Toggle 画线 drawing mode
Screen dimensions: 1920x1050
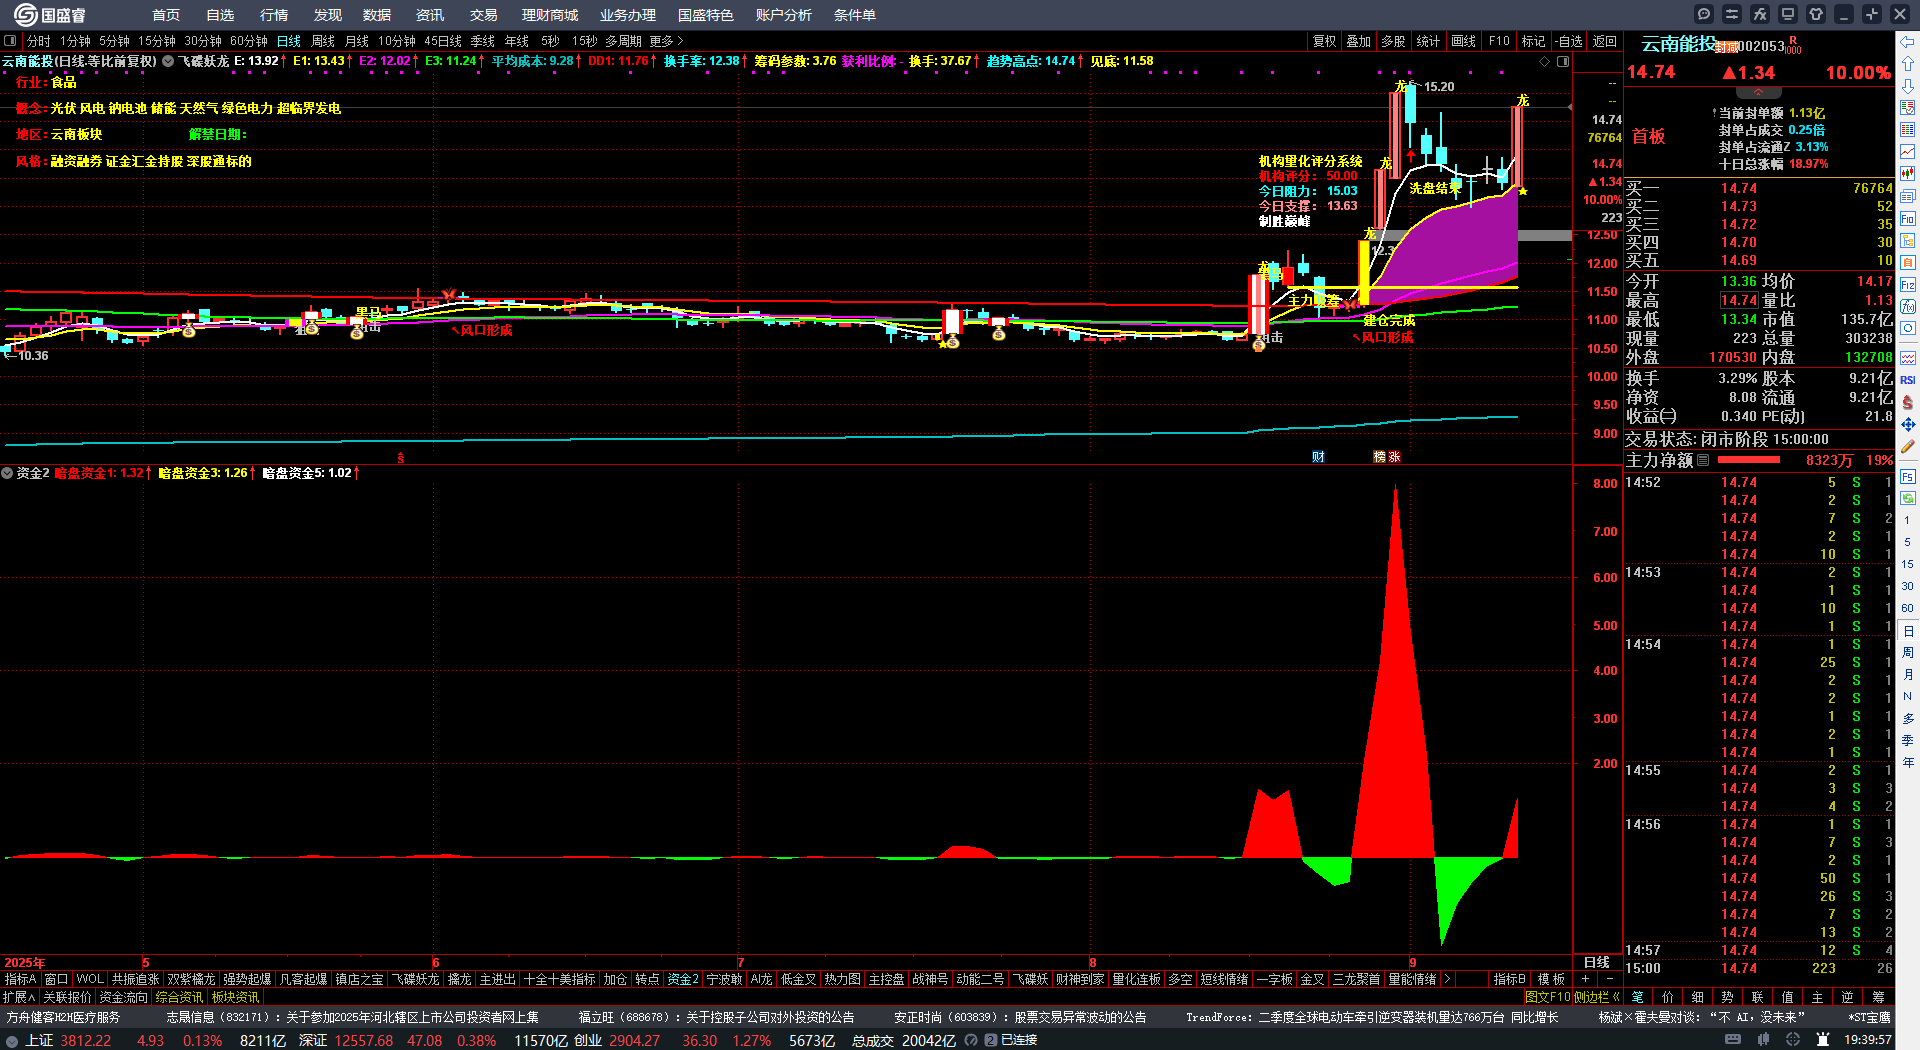click(1463, 41)
